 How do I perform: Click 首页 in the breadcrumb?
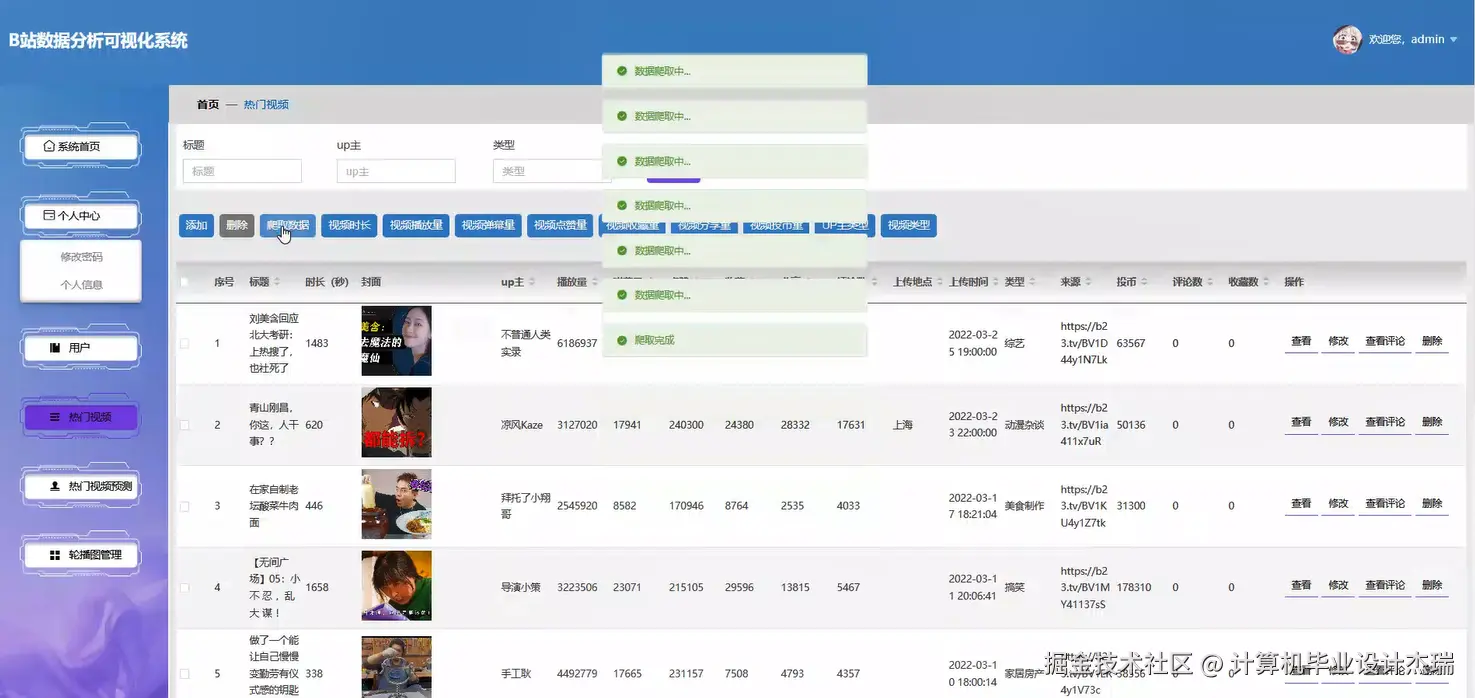click(208, 104)
